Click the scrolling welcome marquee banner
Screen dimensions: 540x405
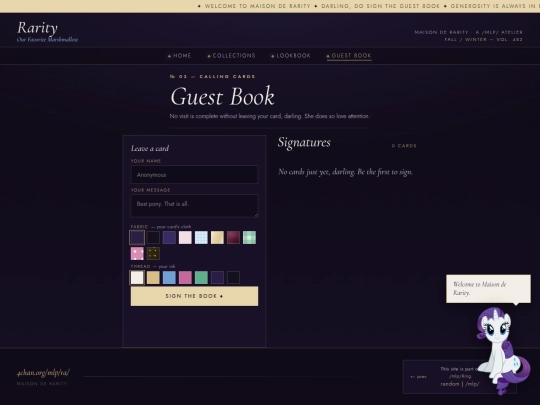[x=270, y=6]
